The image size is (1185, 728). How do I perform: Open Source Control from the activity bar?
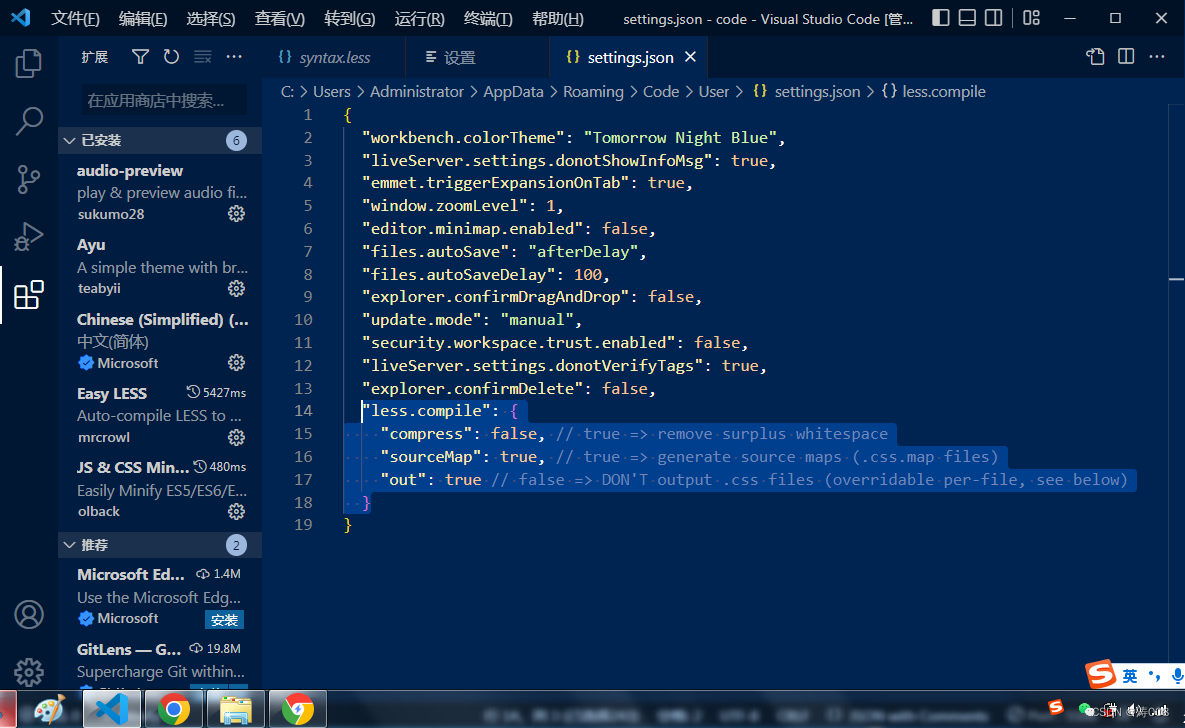click(28, 179)
